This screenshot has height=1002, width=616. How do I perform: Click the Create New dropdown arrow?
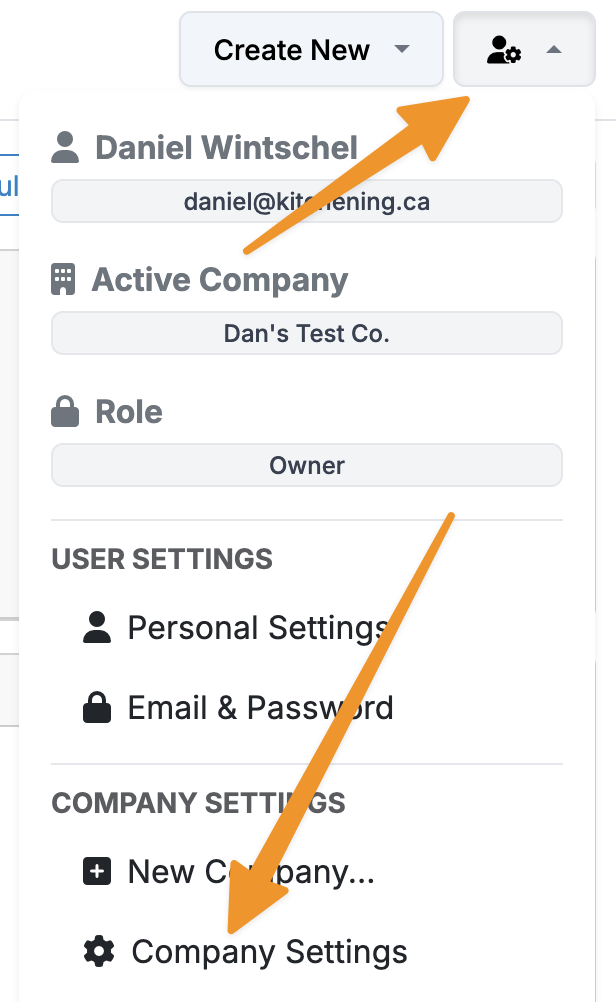[402, 50]
